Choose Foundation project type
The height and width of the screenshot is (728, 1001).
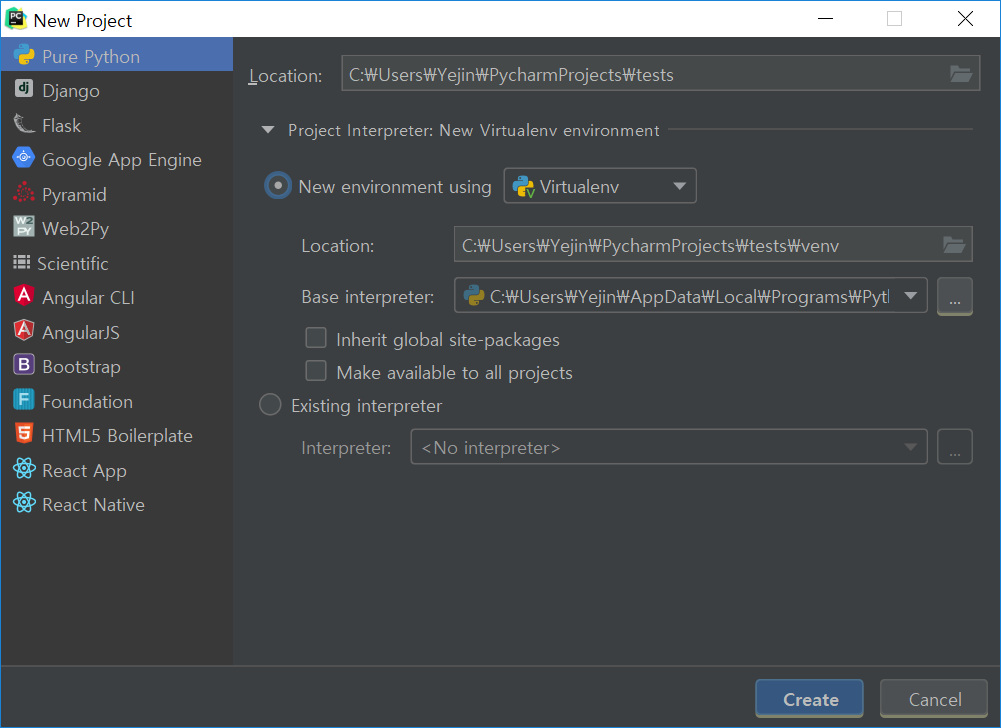tap(117, 400)
